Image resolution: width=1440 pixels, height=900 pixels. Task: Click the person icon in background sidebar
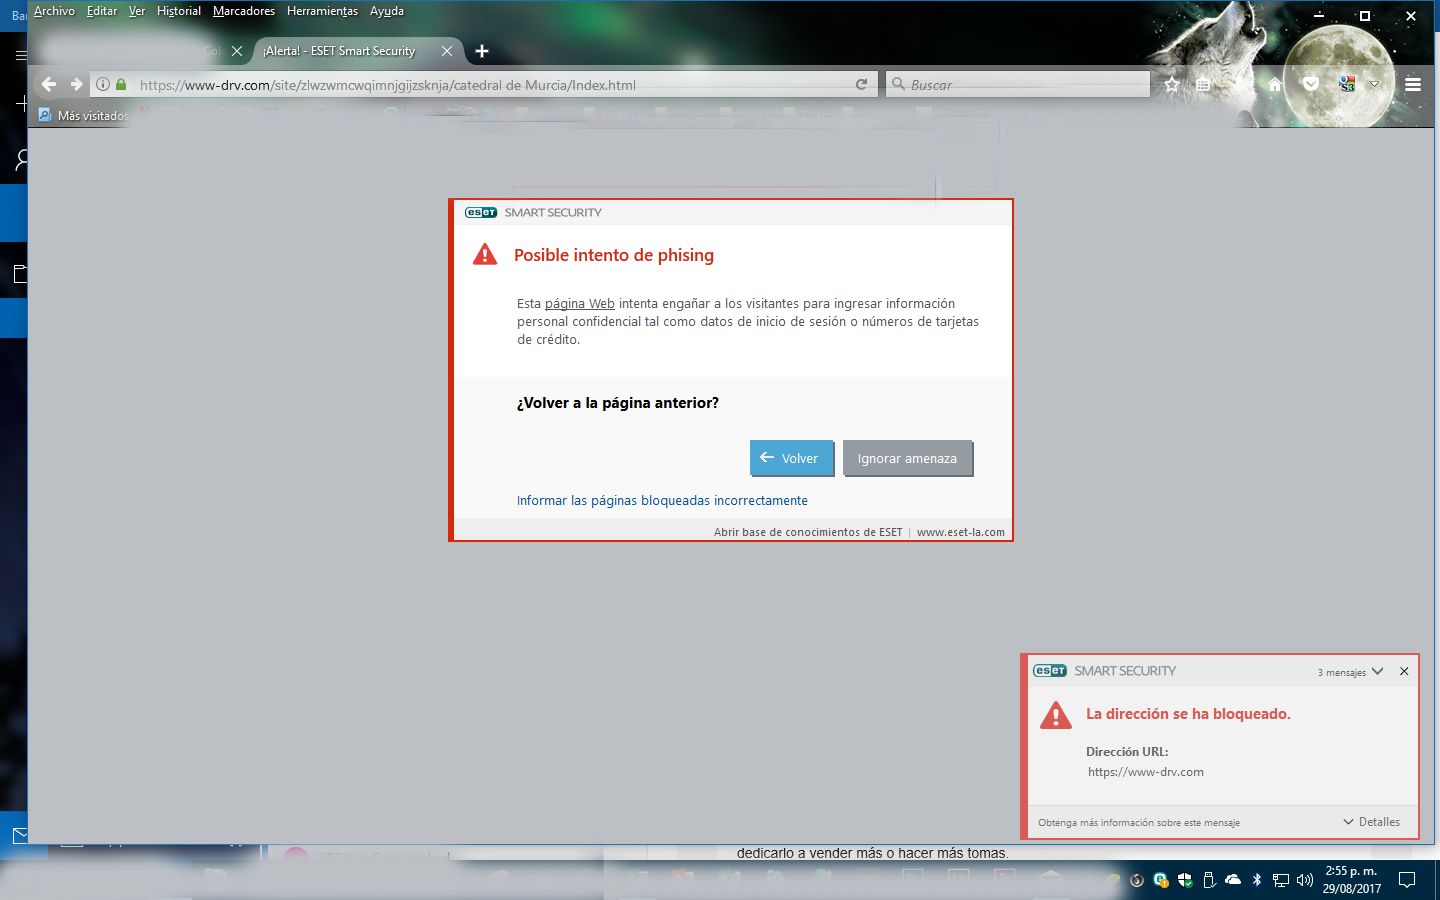(20, 160)
